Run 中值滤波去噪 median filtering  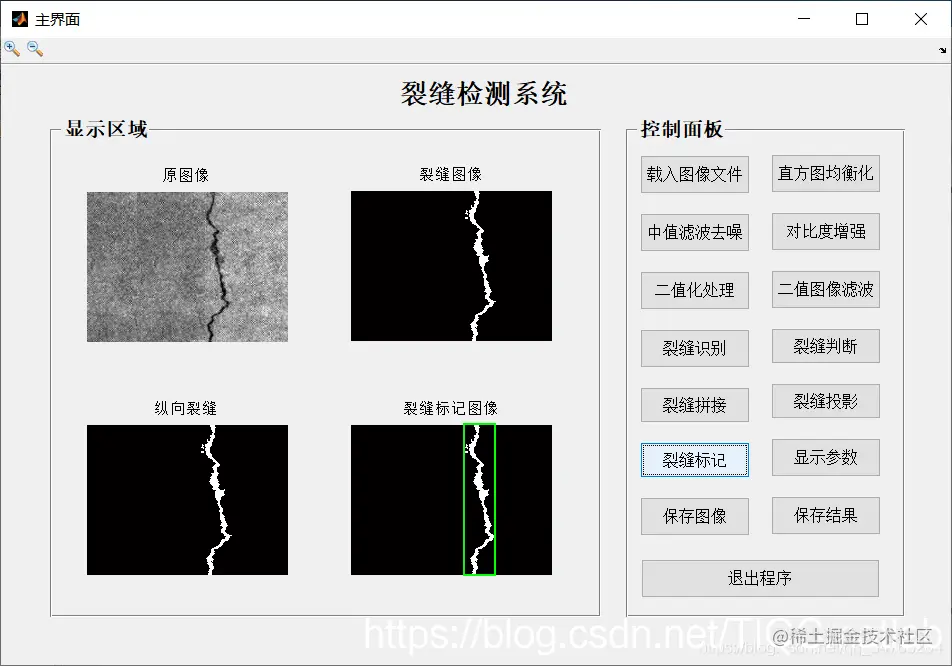pyautogui.click(x=694, y=232)
